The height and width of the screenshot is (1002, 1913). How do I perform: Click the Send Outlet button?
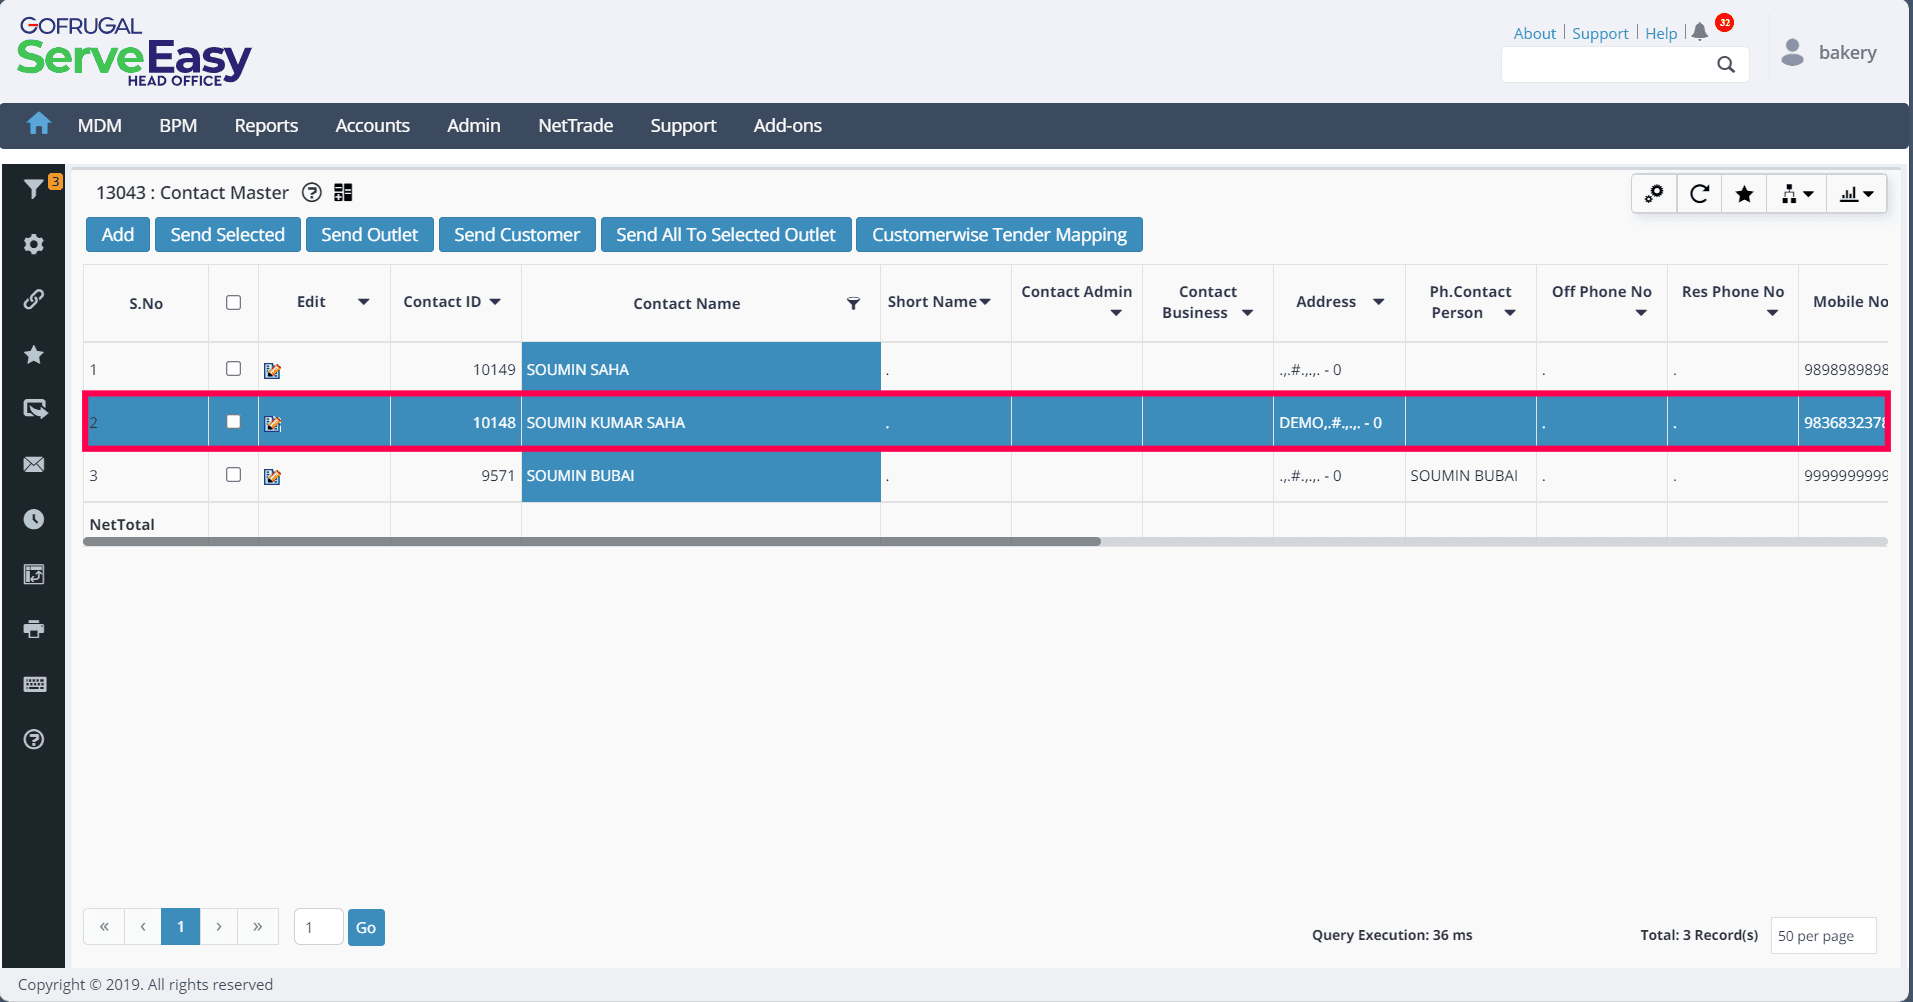click(x=370, y=235)
